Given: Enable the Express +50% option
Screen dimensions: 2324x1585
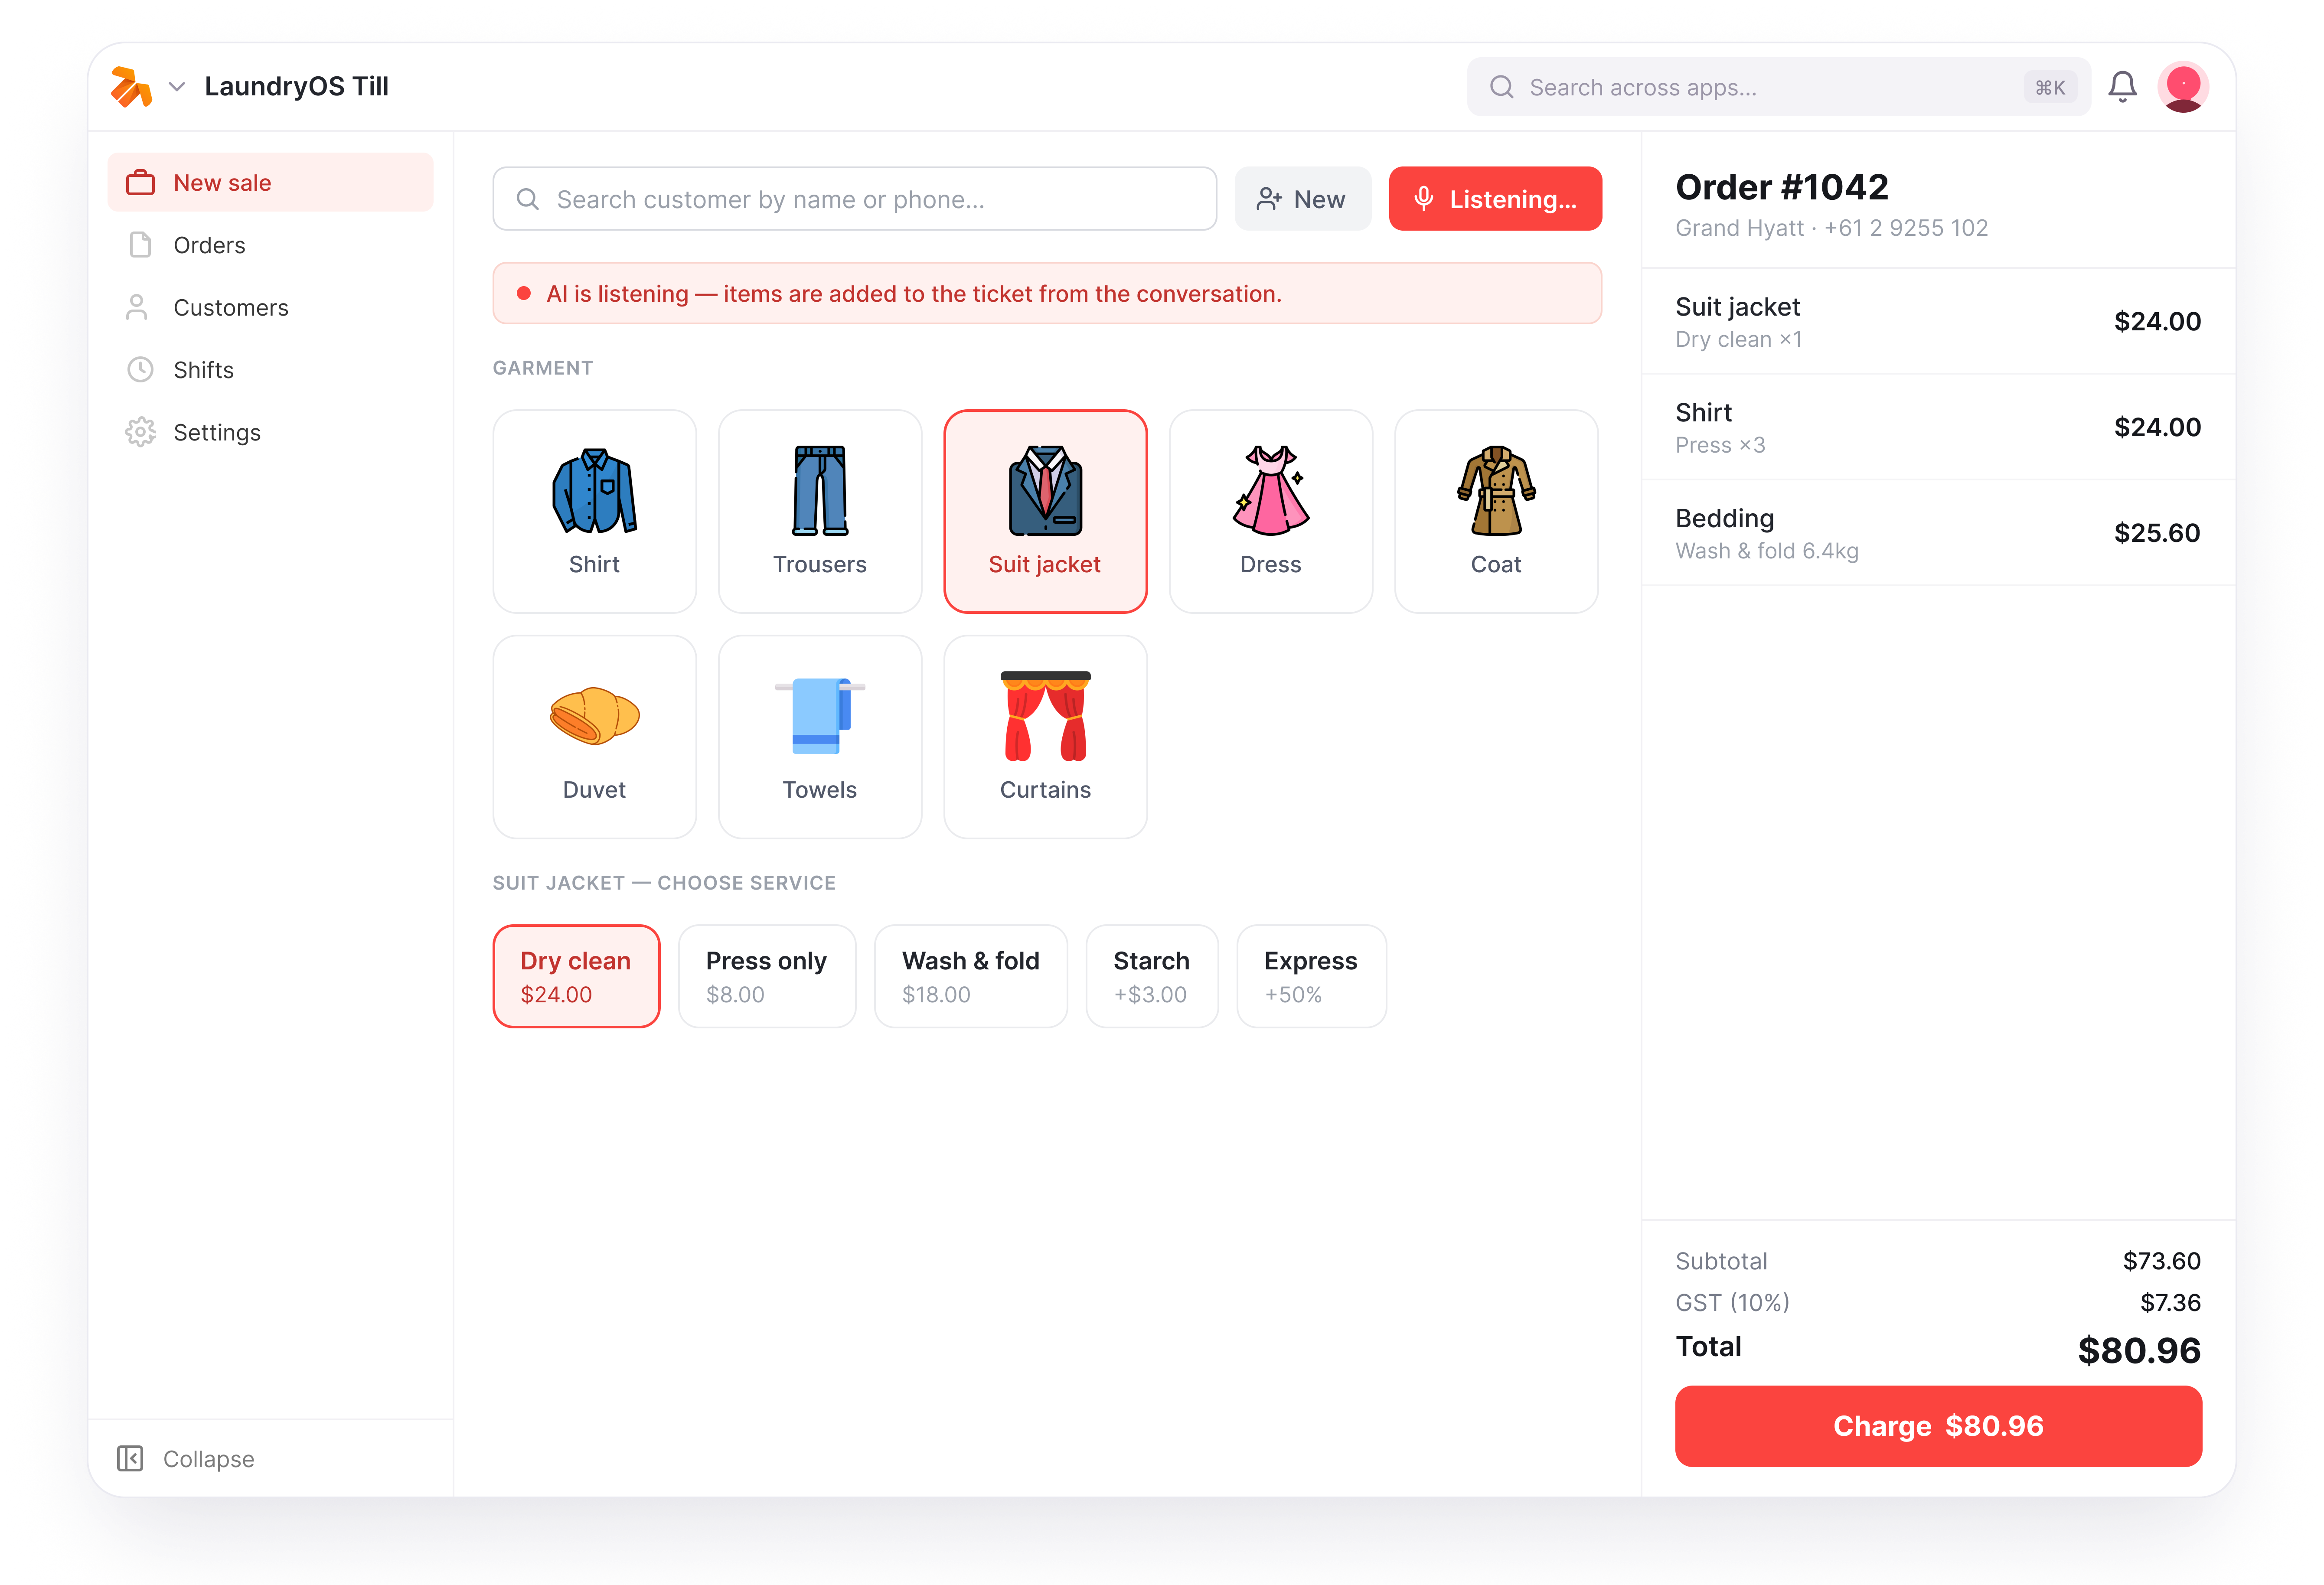Looking at the screenshot, I should pos(1311,976).
